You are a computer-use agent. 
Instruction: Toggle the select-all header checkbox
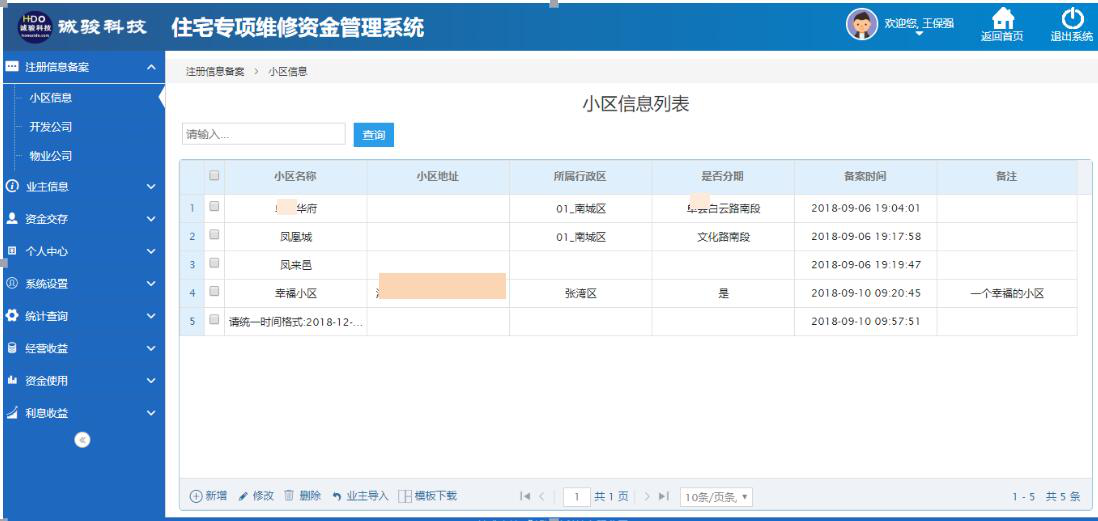(214, 176)
